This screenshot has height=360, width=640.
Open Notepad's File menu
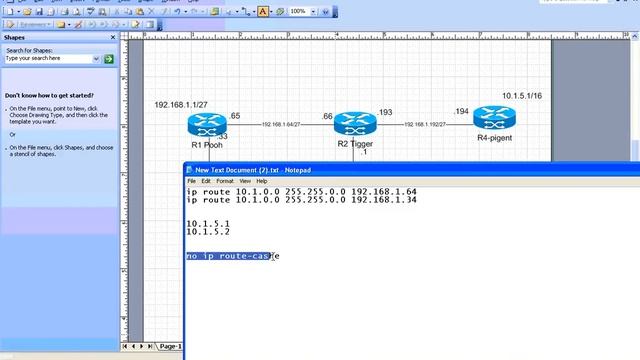pos(191,181)
